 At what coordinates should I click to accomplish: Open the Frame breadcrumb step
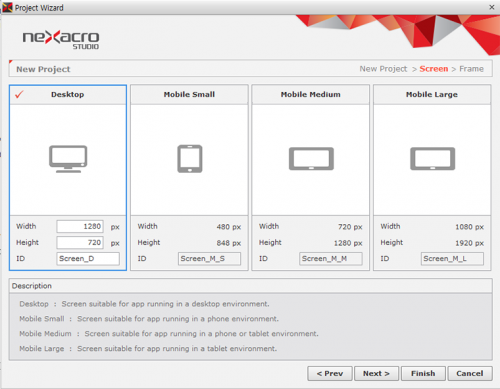coord(471,69)
